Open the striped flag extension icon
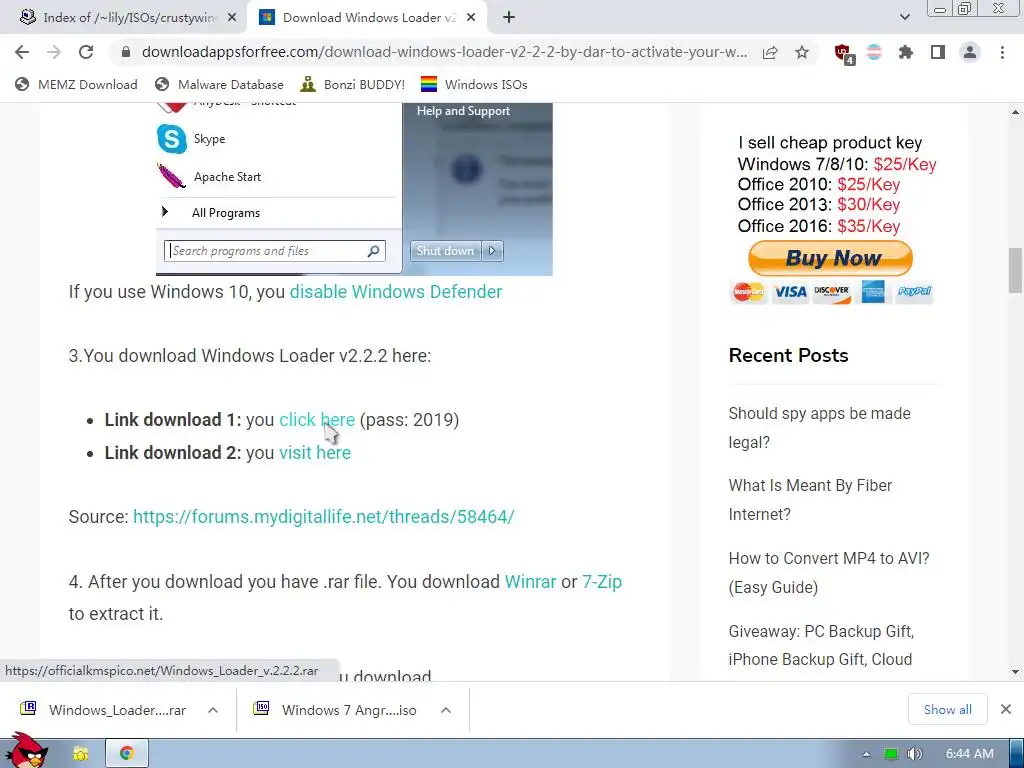The width and height of the screenshot is (1024, 768). (x=874, y=52)
